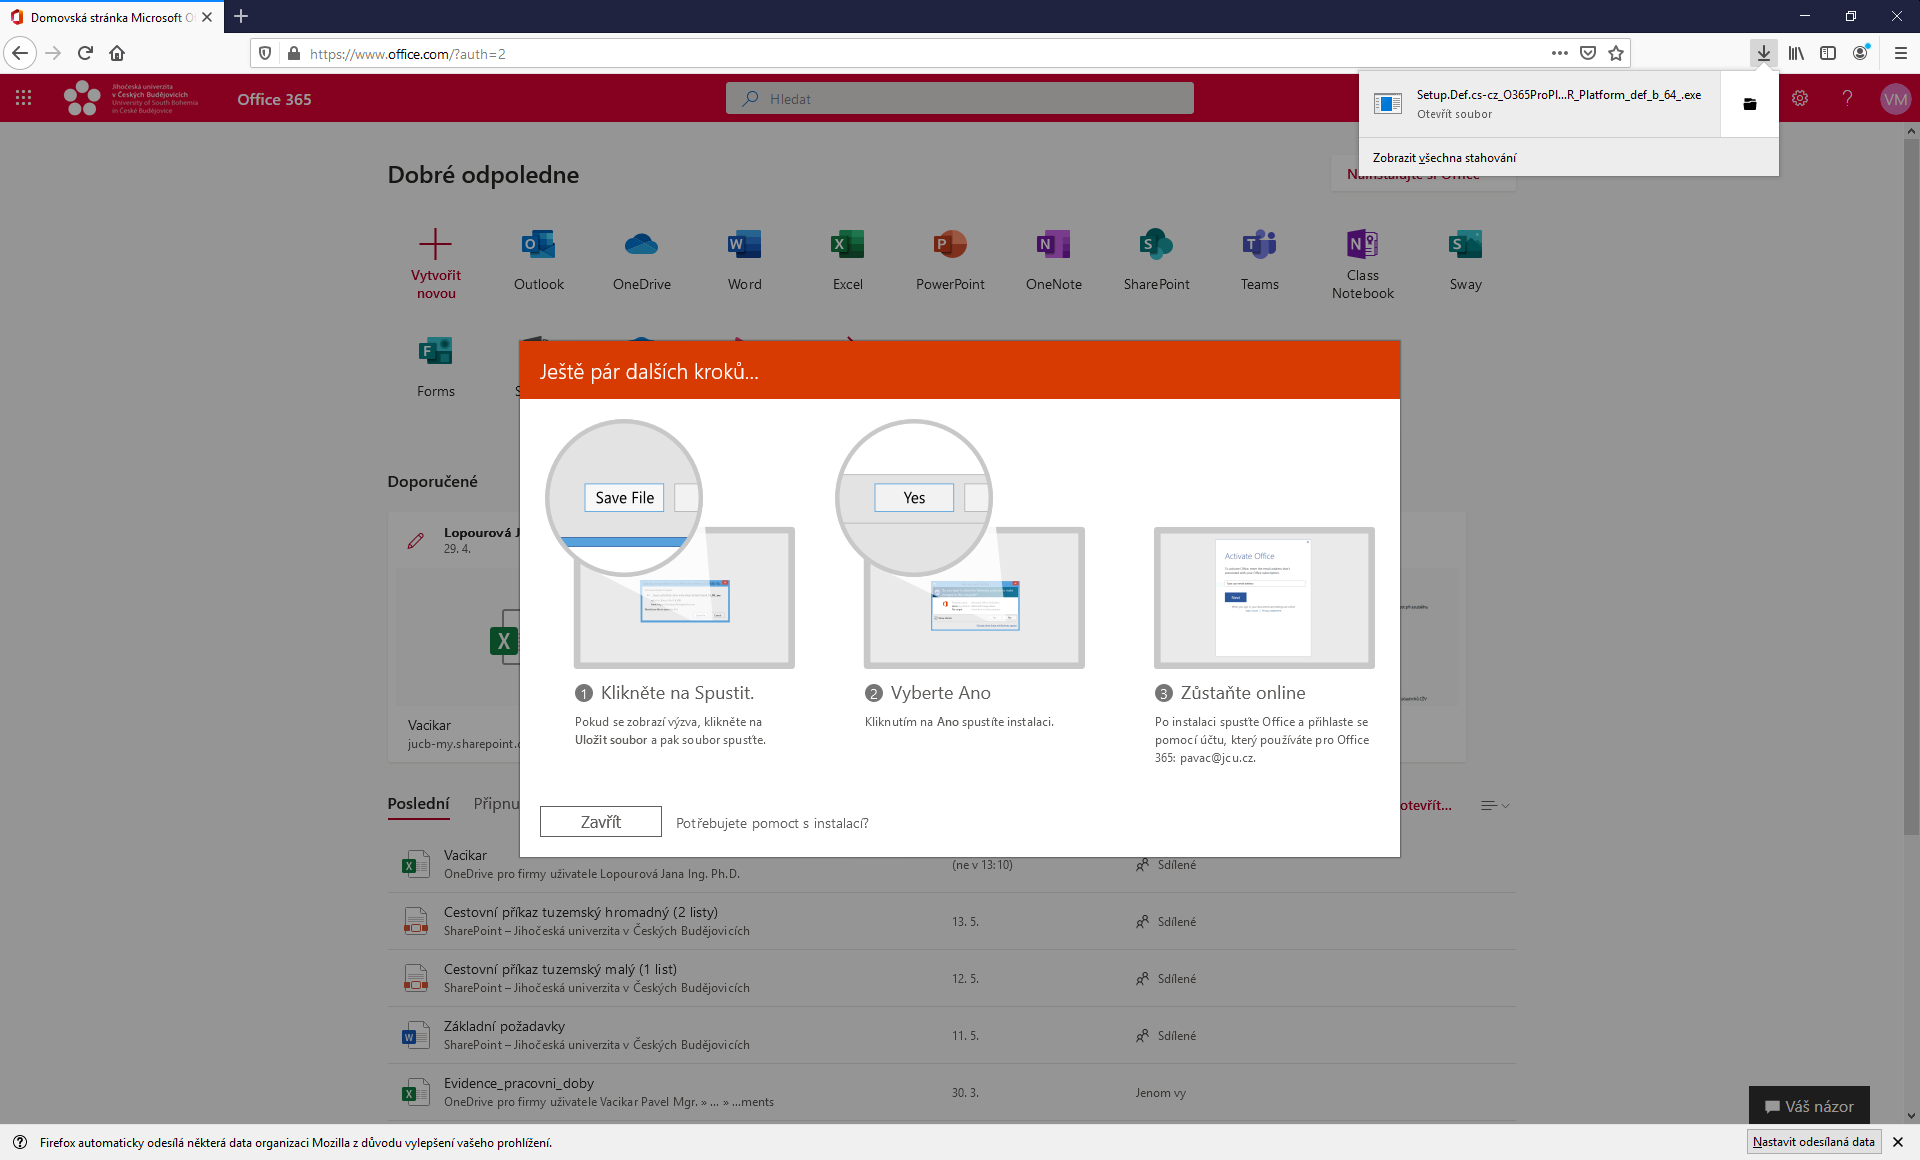Focus the Hledat search box
This screenshot has height=1160, width=1920.
coord(960,98)
